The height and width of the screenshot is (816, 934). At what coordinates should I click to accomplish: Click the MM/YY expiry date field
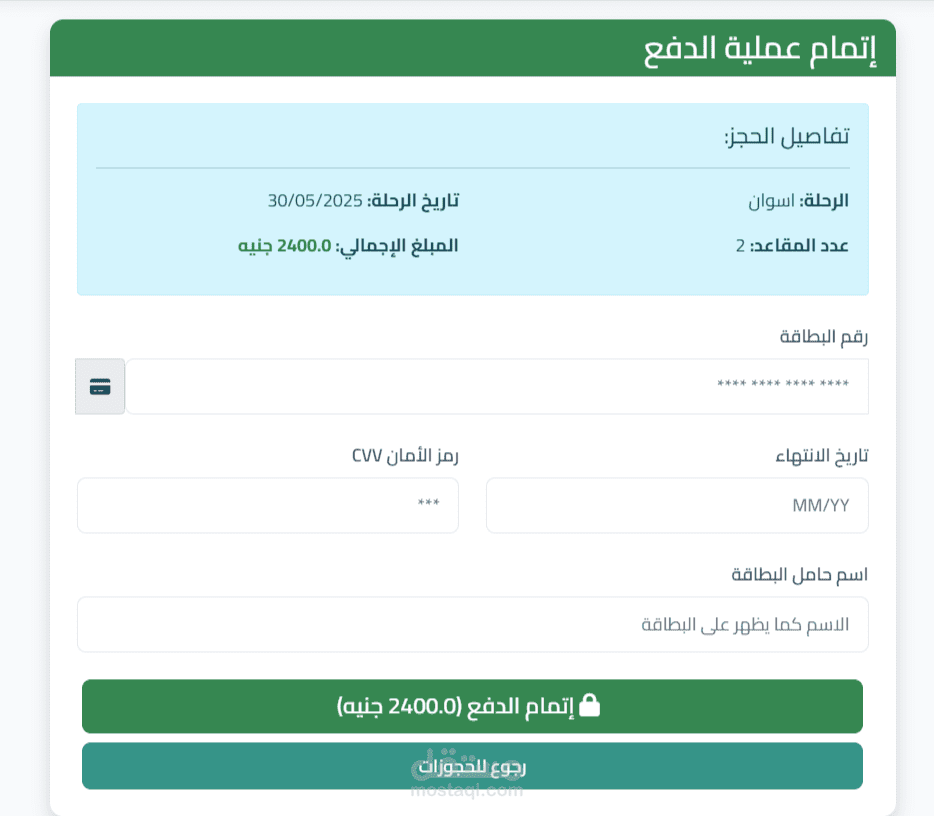pyautogui.click(x=677, y=506)
